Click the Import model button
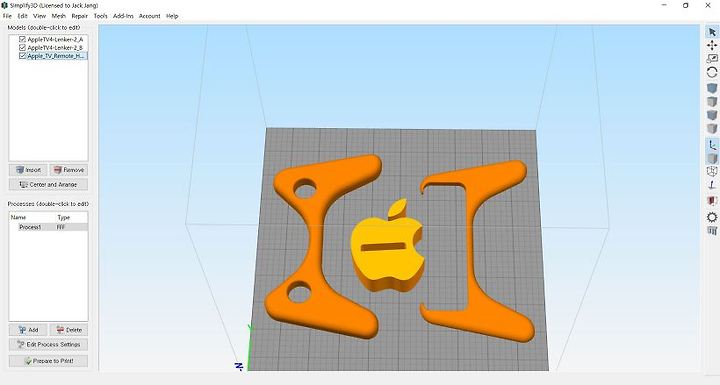This screenshot has width=720, height=385. tap(28, 170)
